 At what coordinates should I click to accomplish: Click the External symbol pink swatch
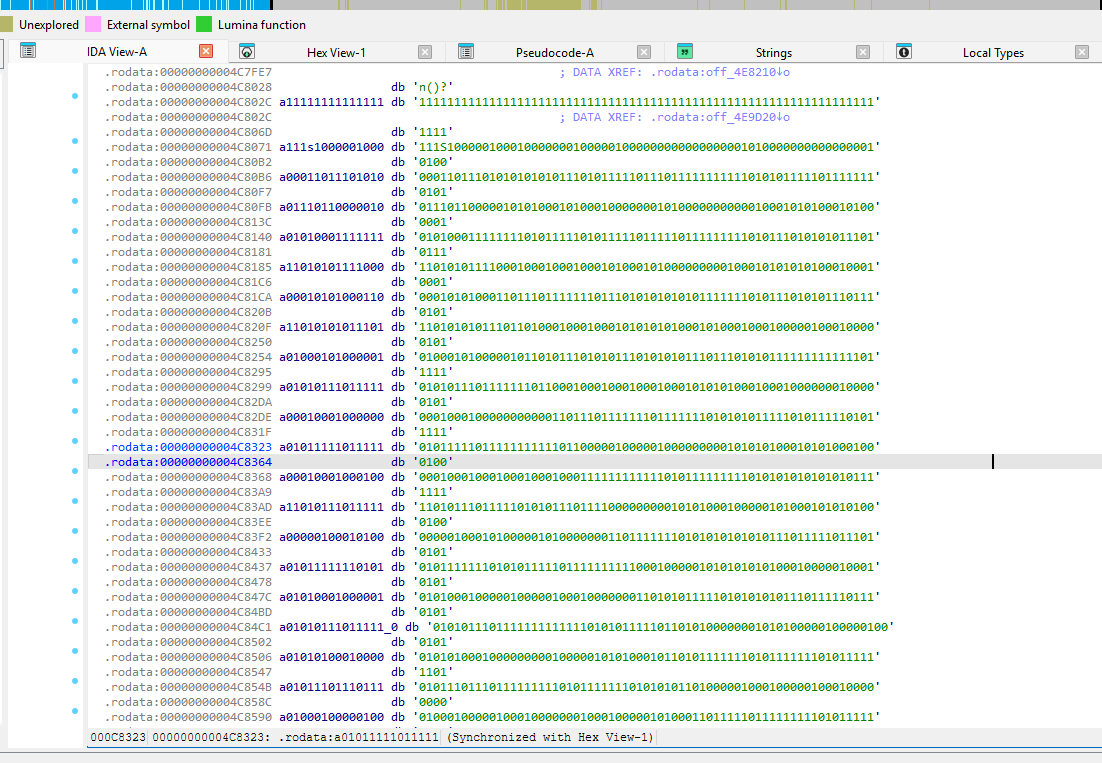point(93,25)
